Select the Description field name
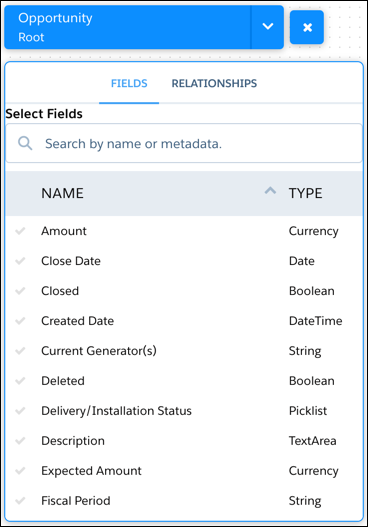Viewport: 368px width, 527px height. pos(73,441)
